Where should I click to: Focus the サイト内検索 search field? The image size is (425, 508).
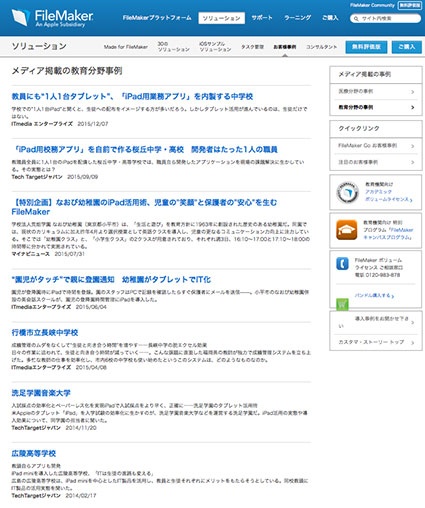point(385,18)
